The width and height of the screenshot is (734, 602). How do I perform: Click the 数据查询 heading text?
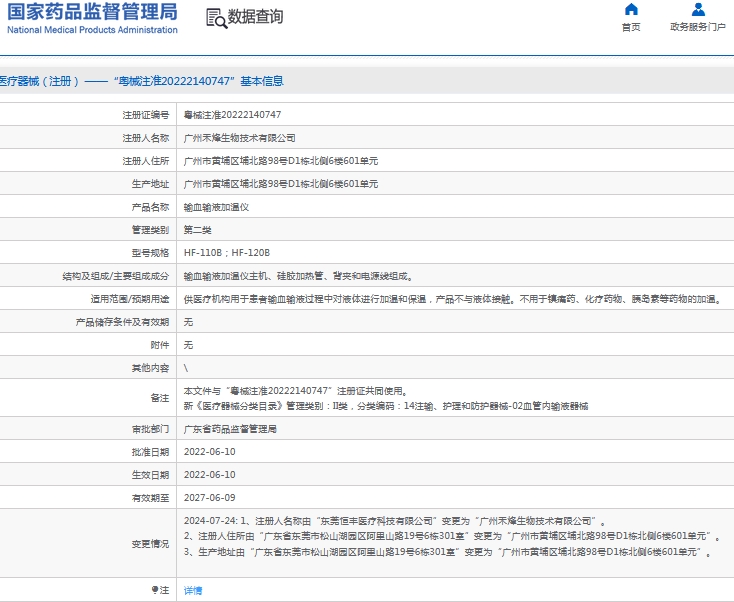click(x=255, y=18)
